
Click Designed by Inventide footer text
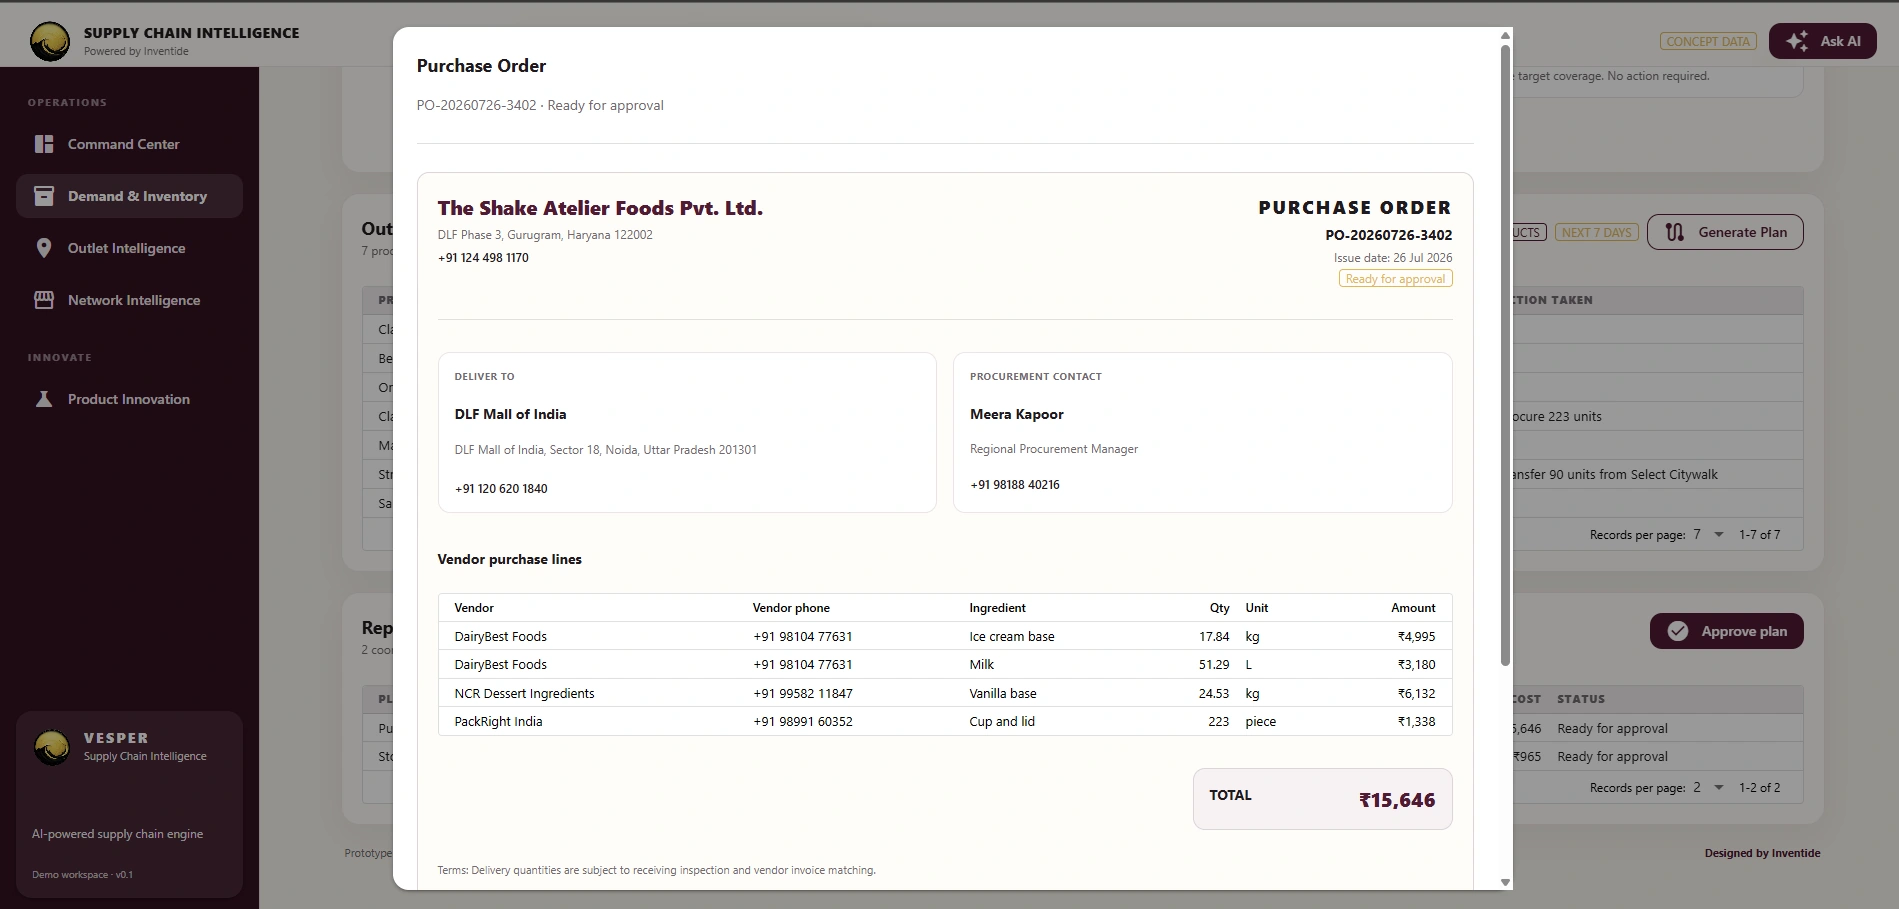tap(1762, 853)
